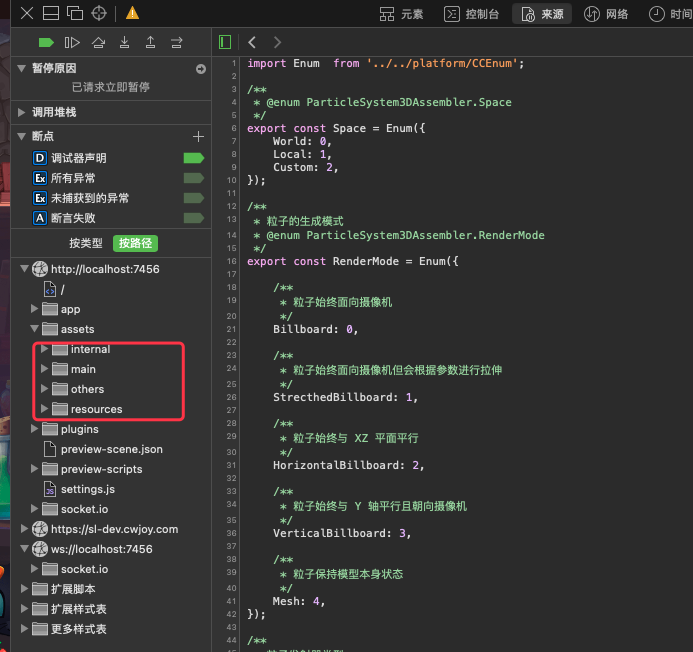The image size is (693, 652).
Task: Click the step into icon
Action: (x=124, y=42)
